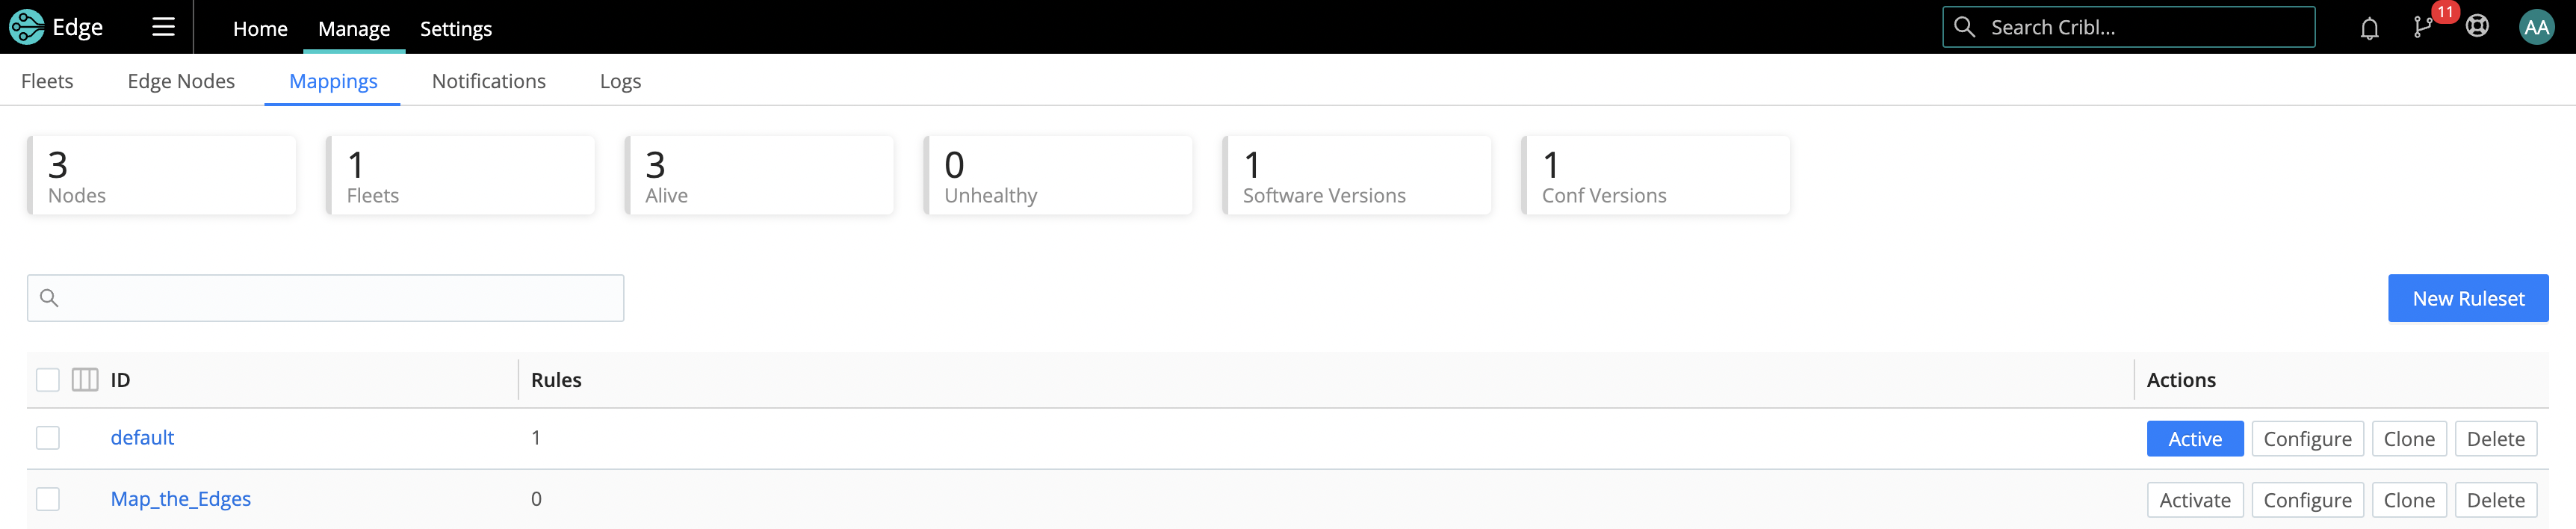This screenshot has width=2576, height=529.
Task: Go to the Settings menu item
Action: (456, 29)
